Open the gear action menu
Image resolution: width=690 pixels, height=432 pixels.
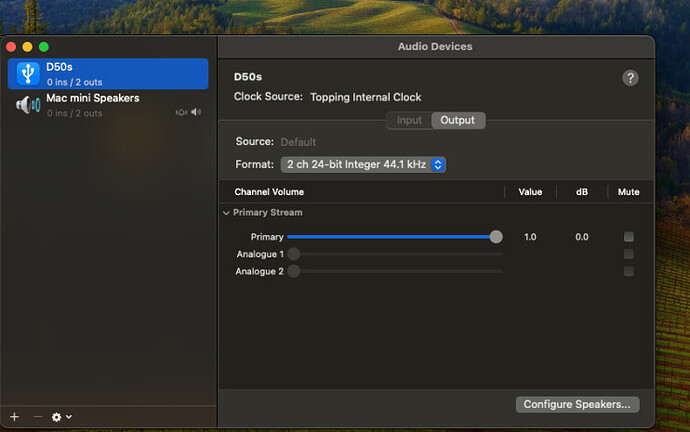(57, 417)
